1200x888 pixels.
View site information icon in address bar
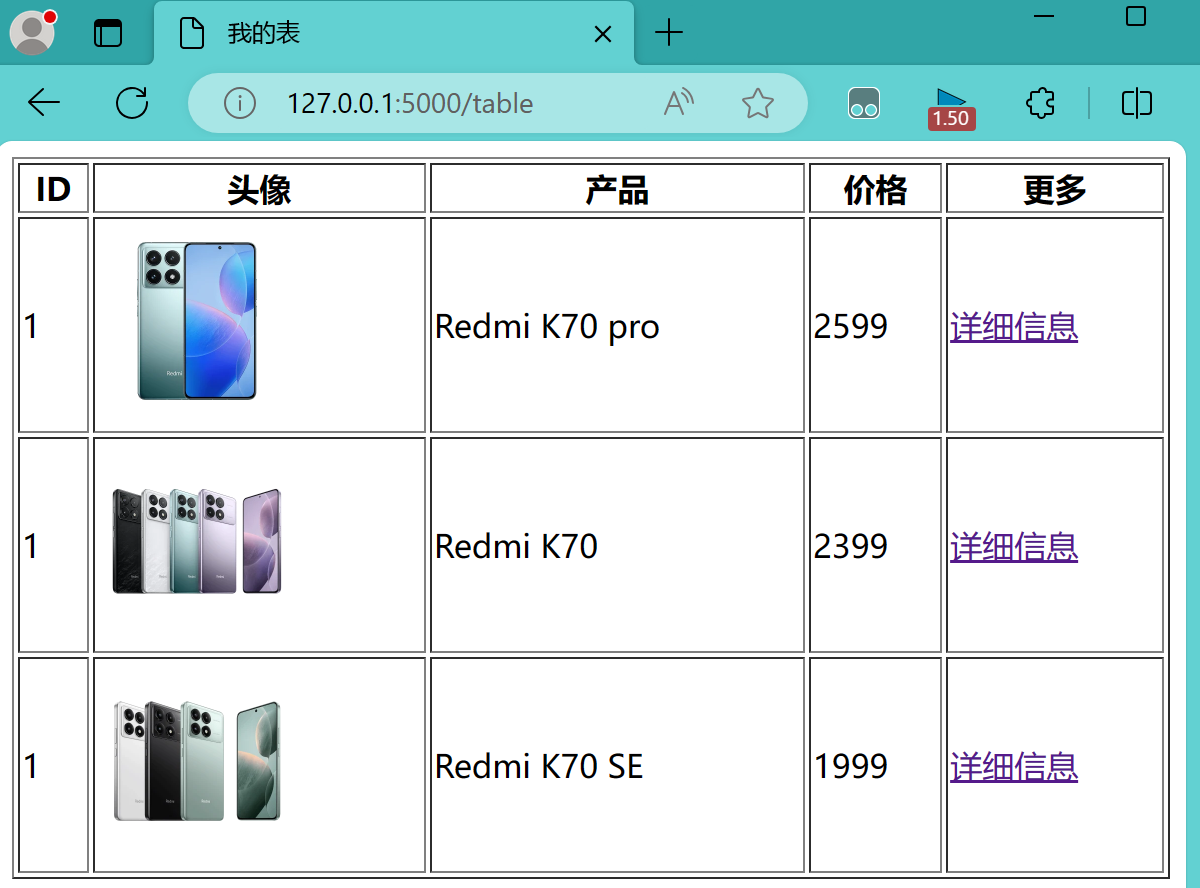point(239,103)
